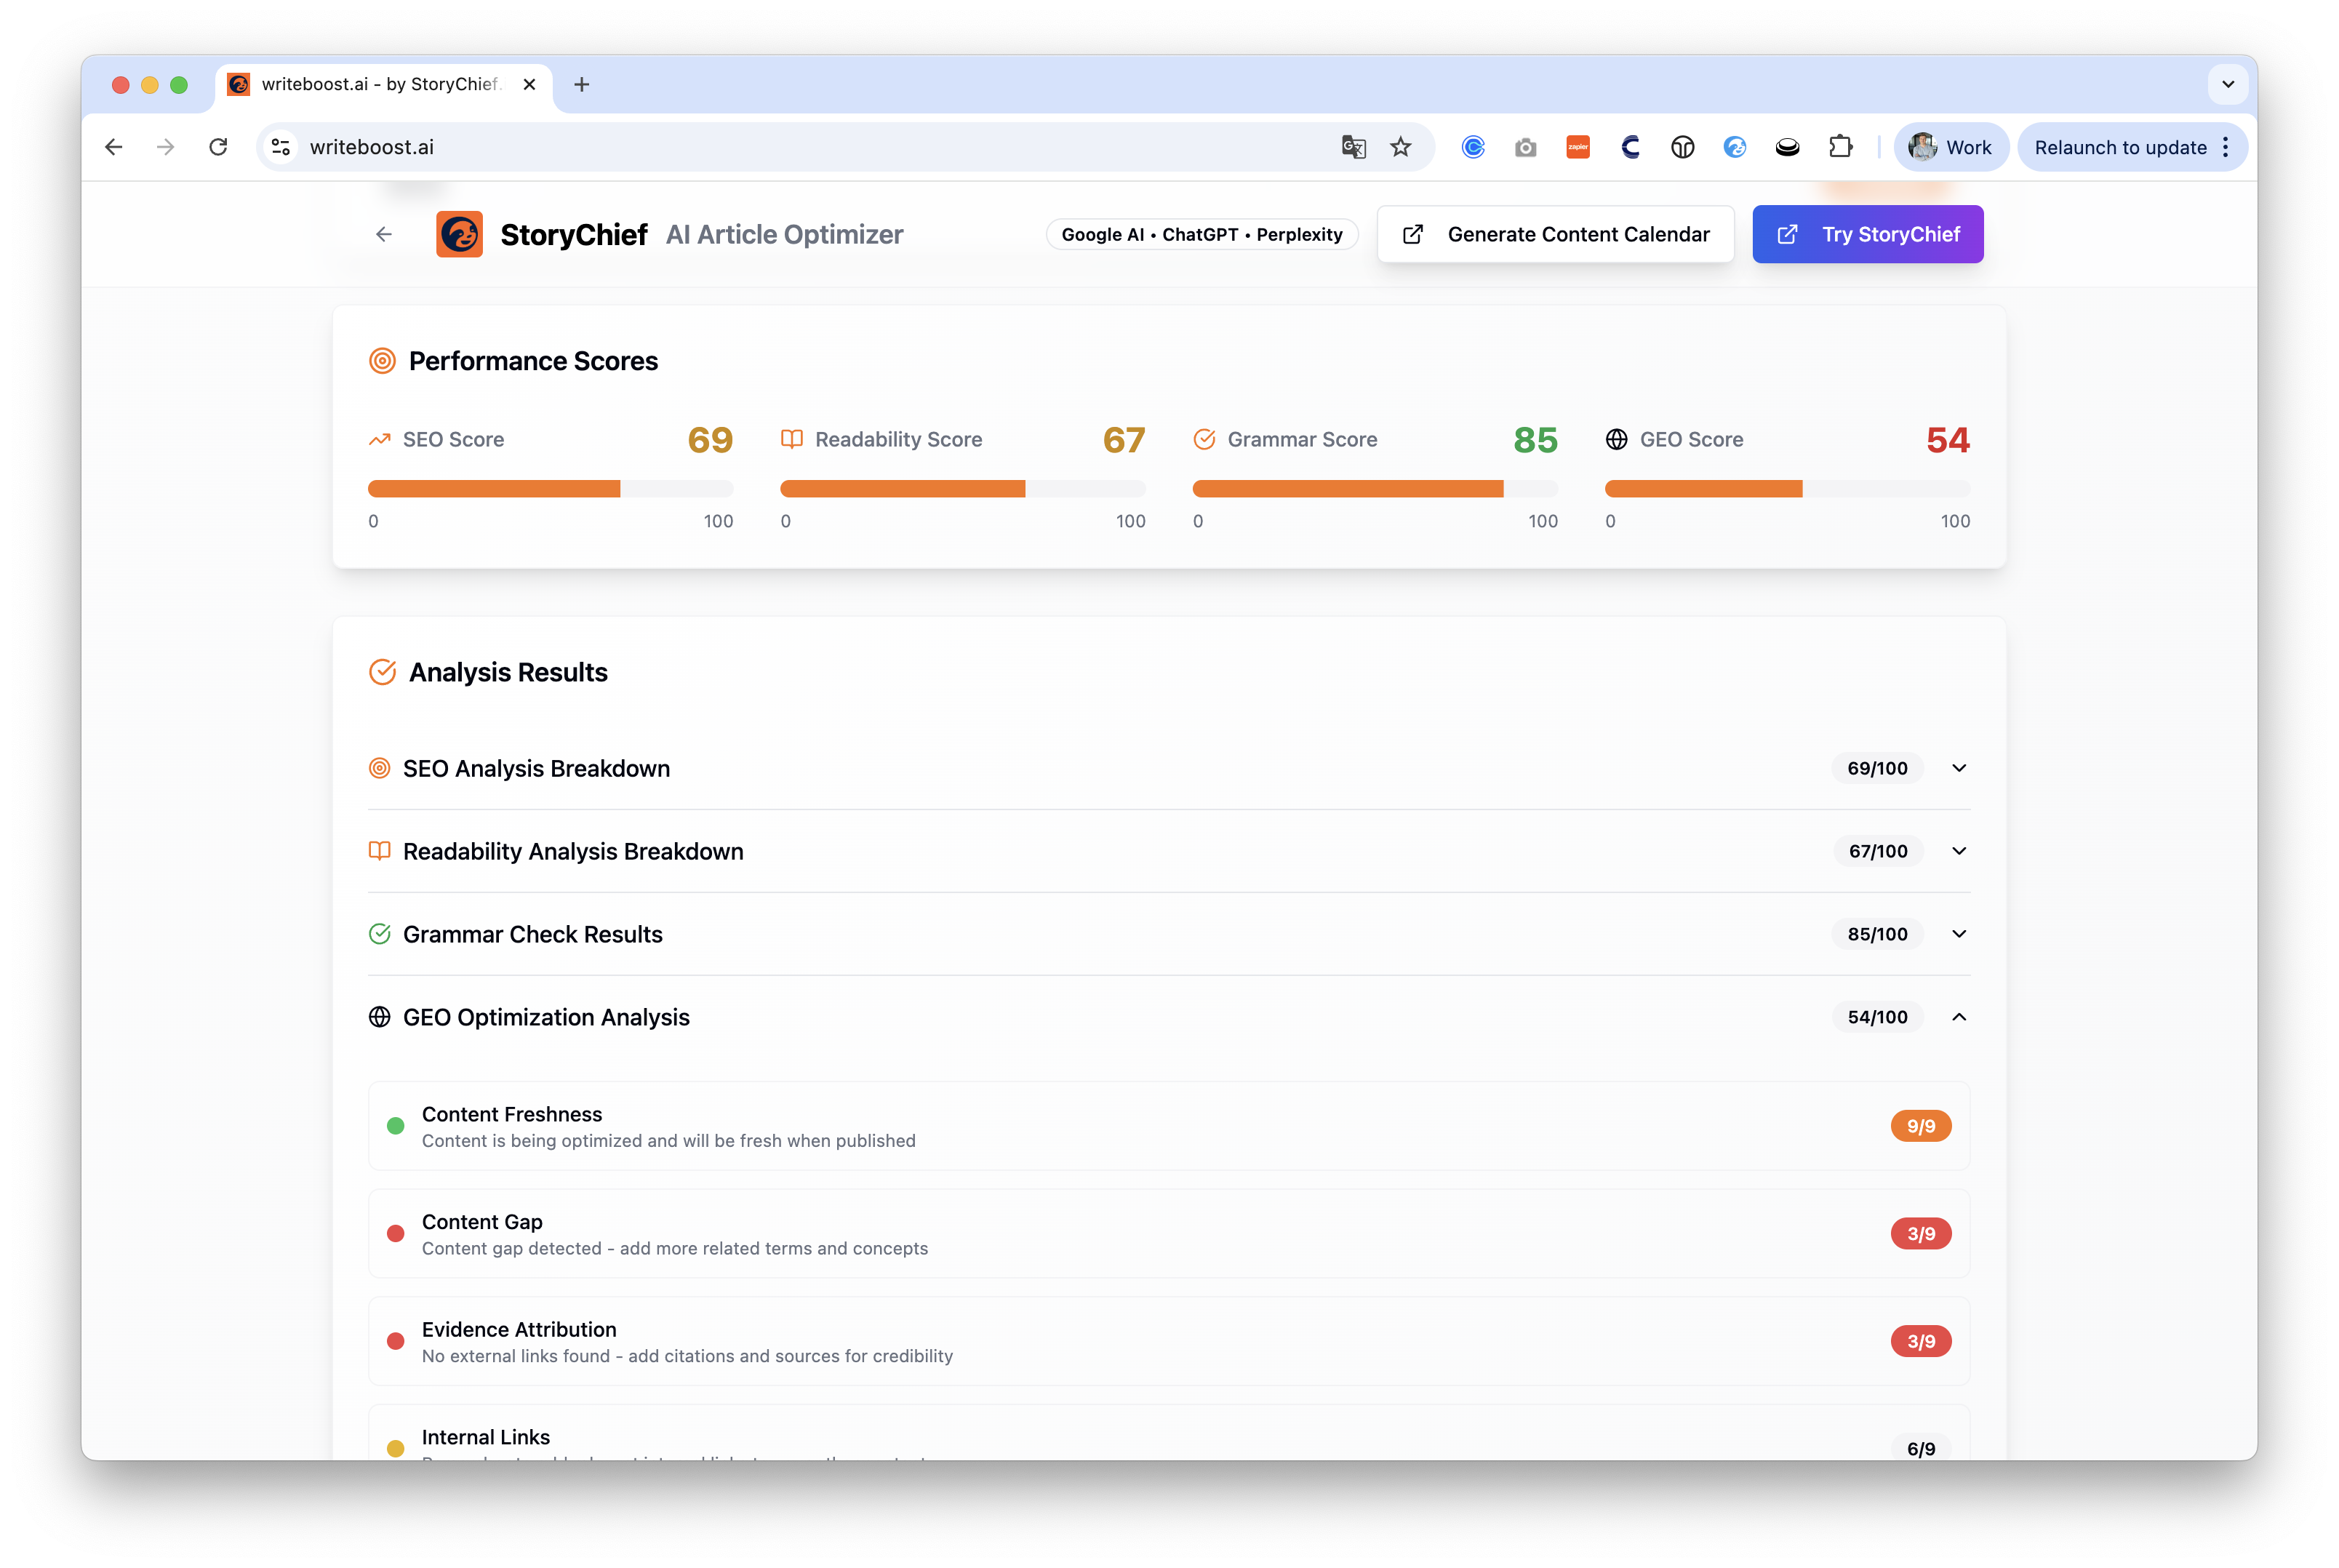
Task: Click the Try StoryChief button
Action: pyautogui.click(x=1867, y=234)
